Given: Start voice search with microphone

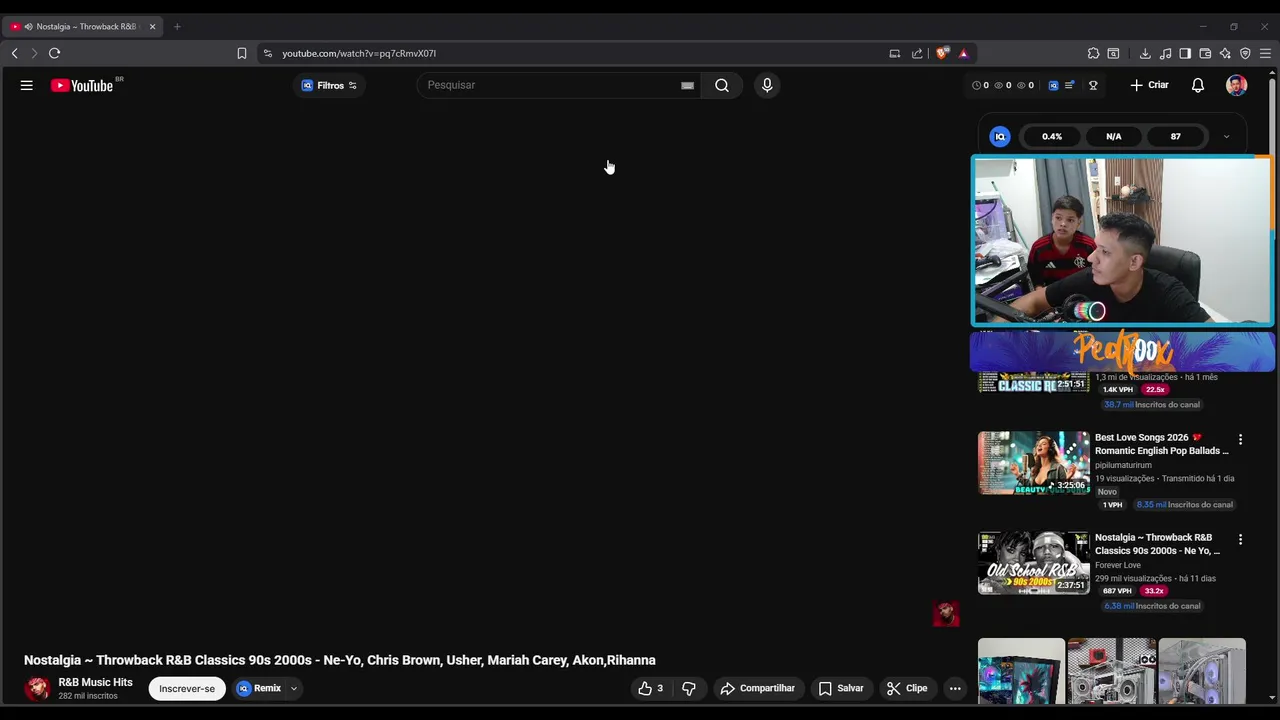Looking at the screenshot, I should point(767,85).
